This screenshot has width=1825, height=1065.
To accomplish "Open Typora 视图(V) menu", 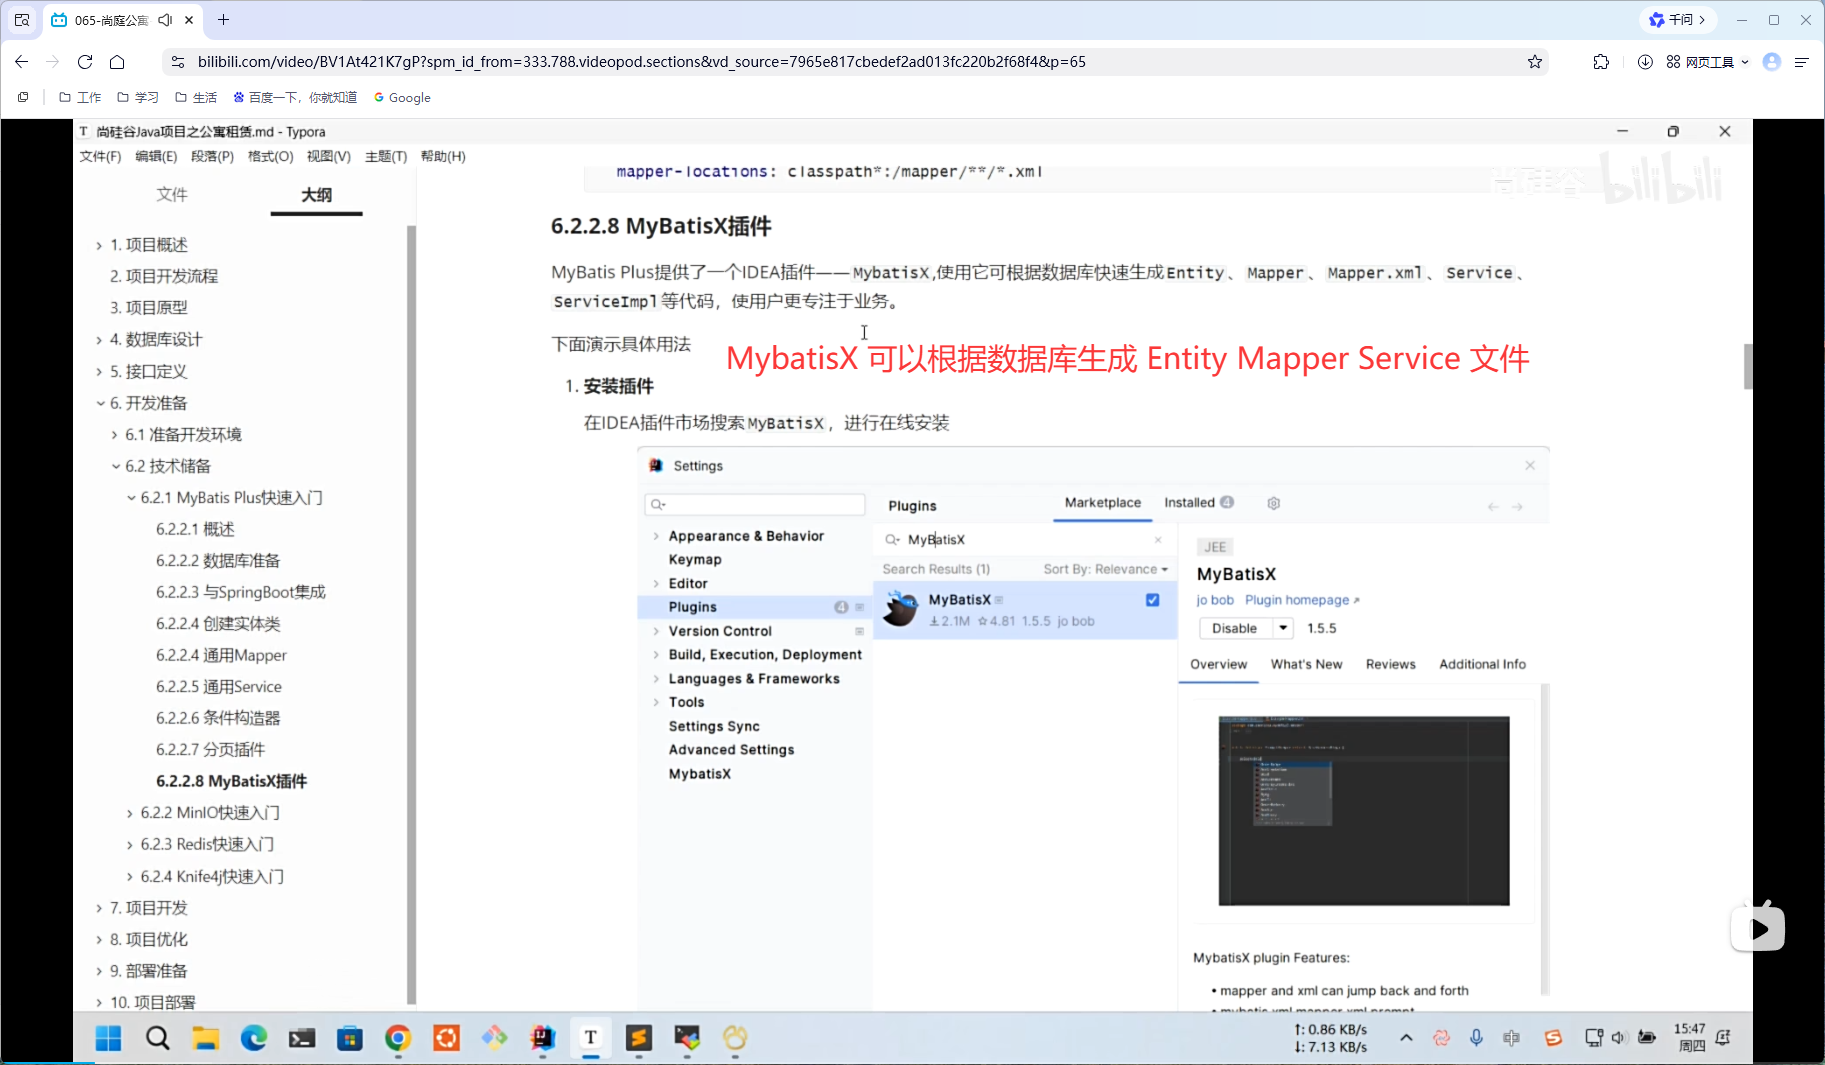I will [328, 157].
